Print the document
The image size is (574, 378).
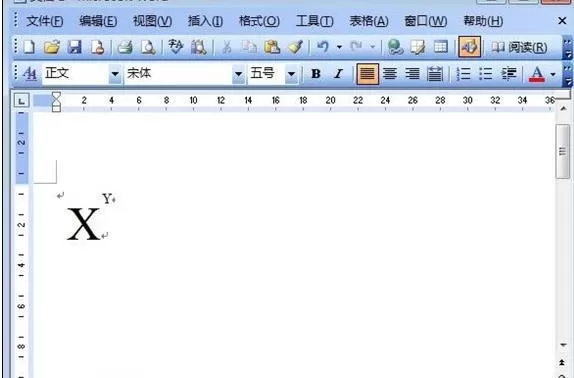click(125, 47)
